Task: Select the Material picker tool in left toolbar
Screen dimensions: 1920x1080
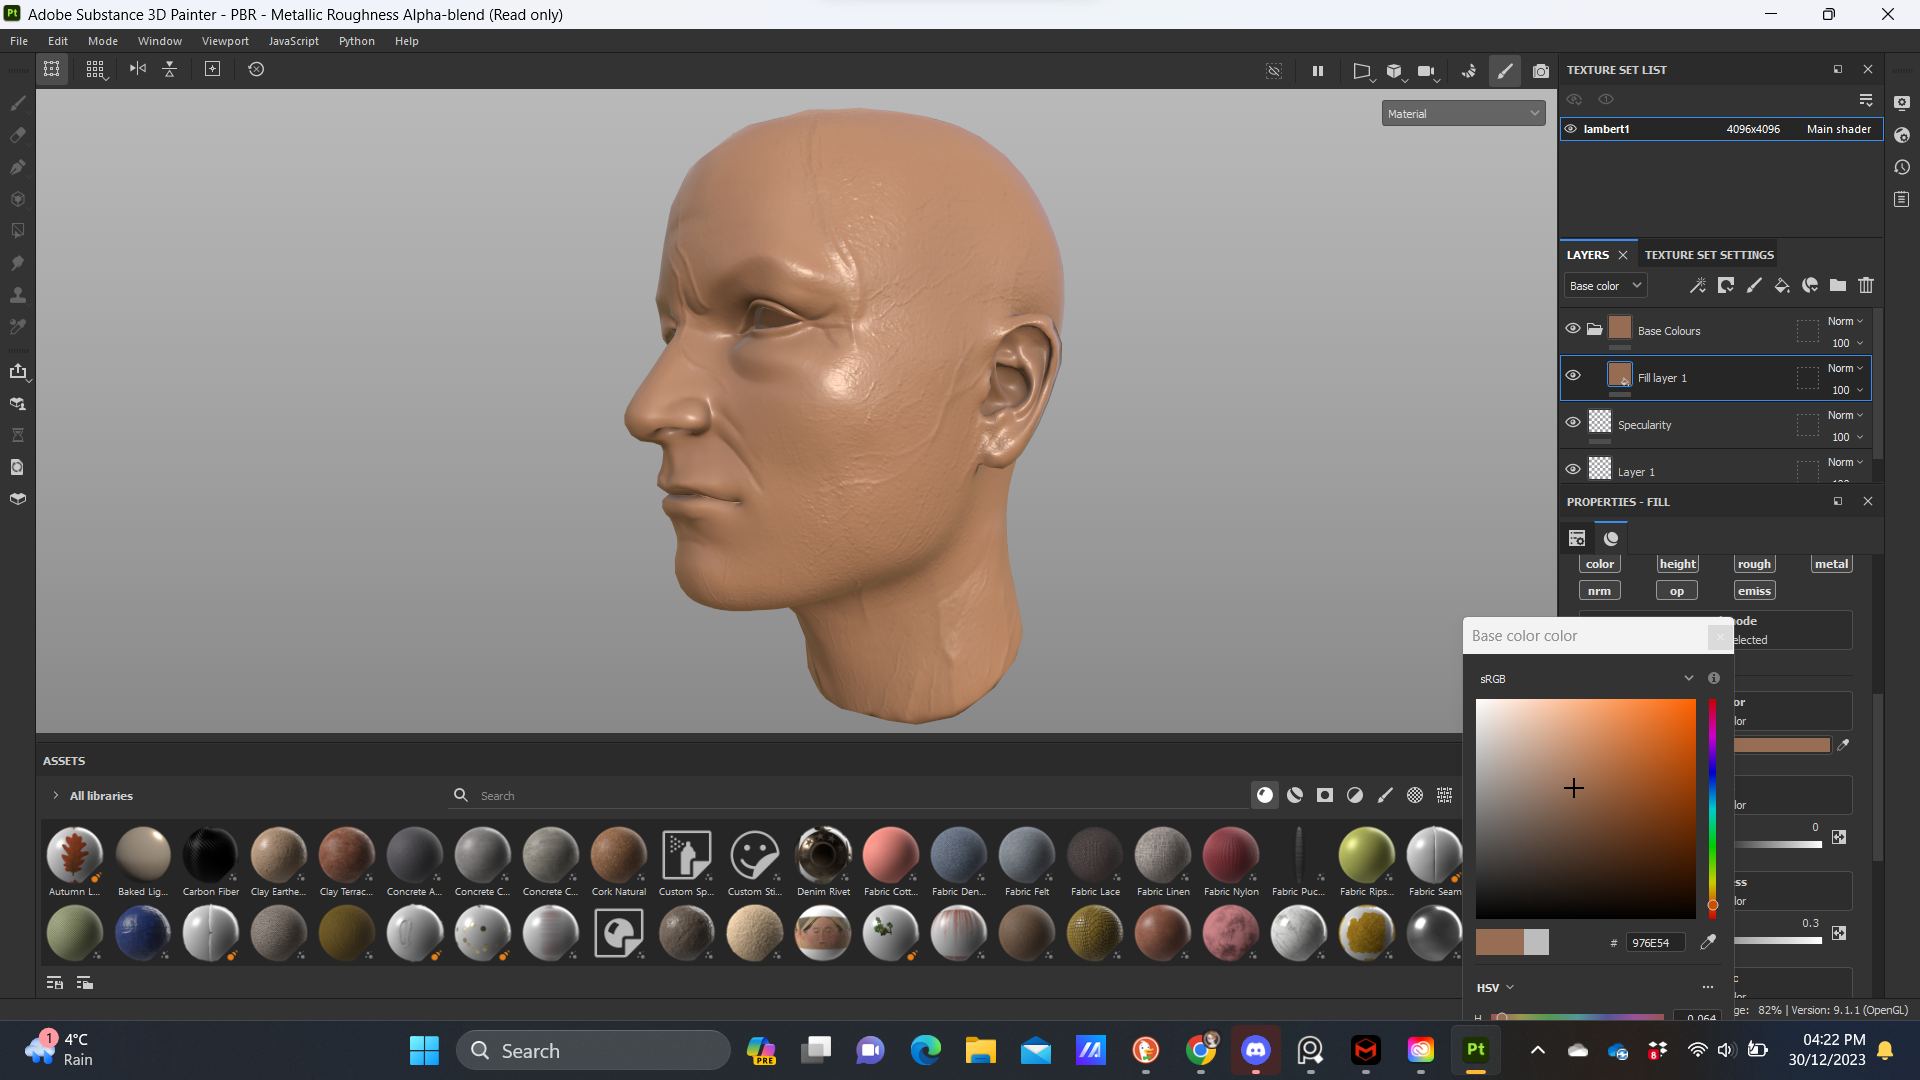Action: 17,327
